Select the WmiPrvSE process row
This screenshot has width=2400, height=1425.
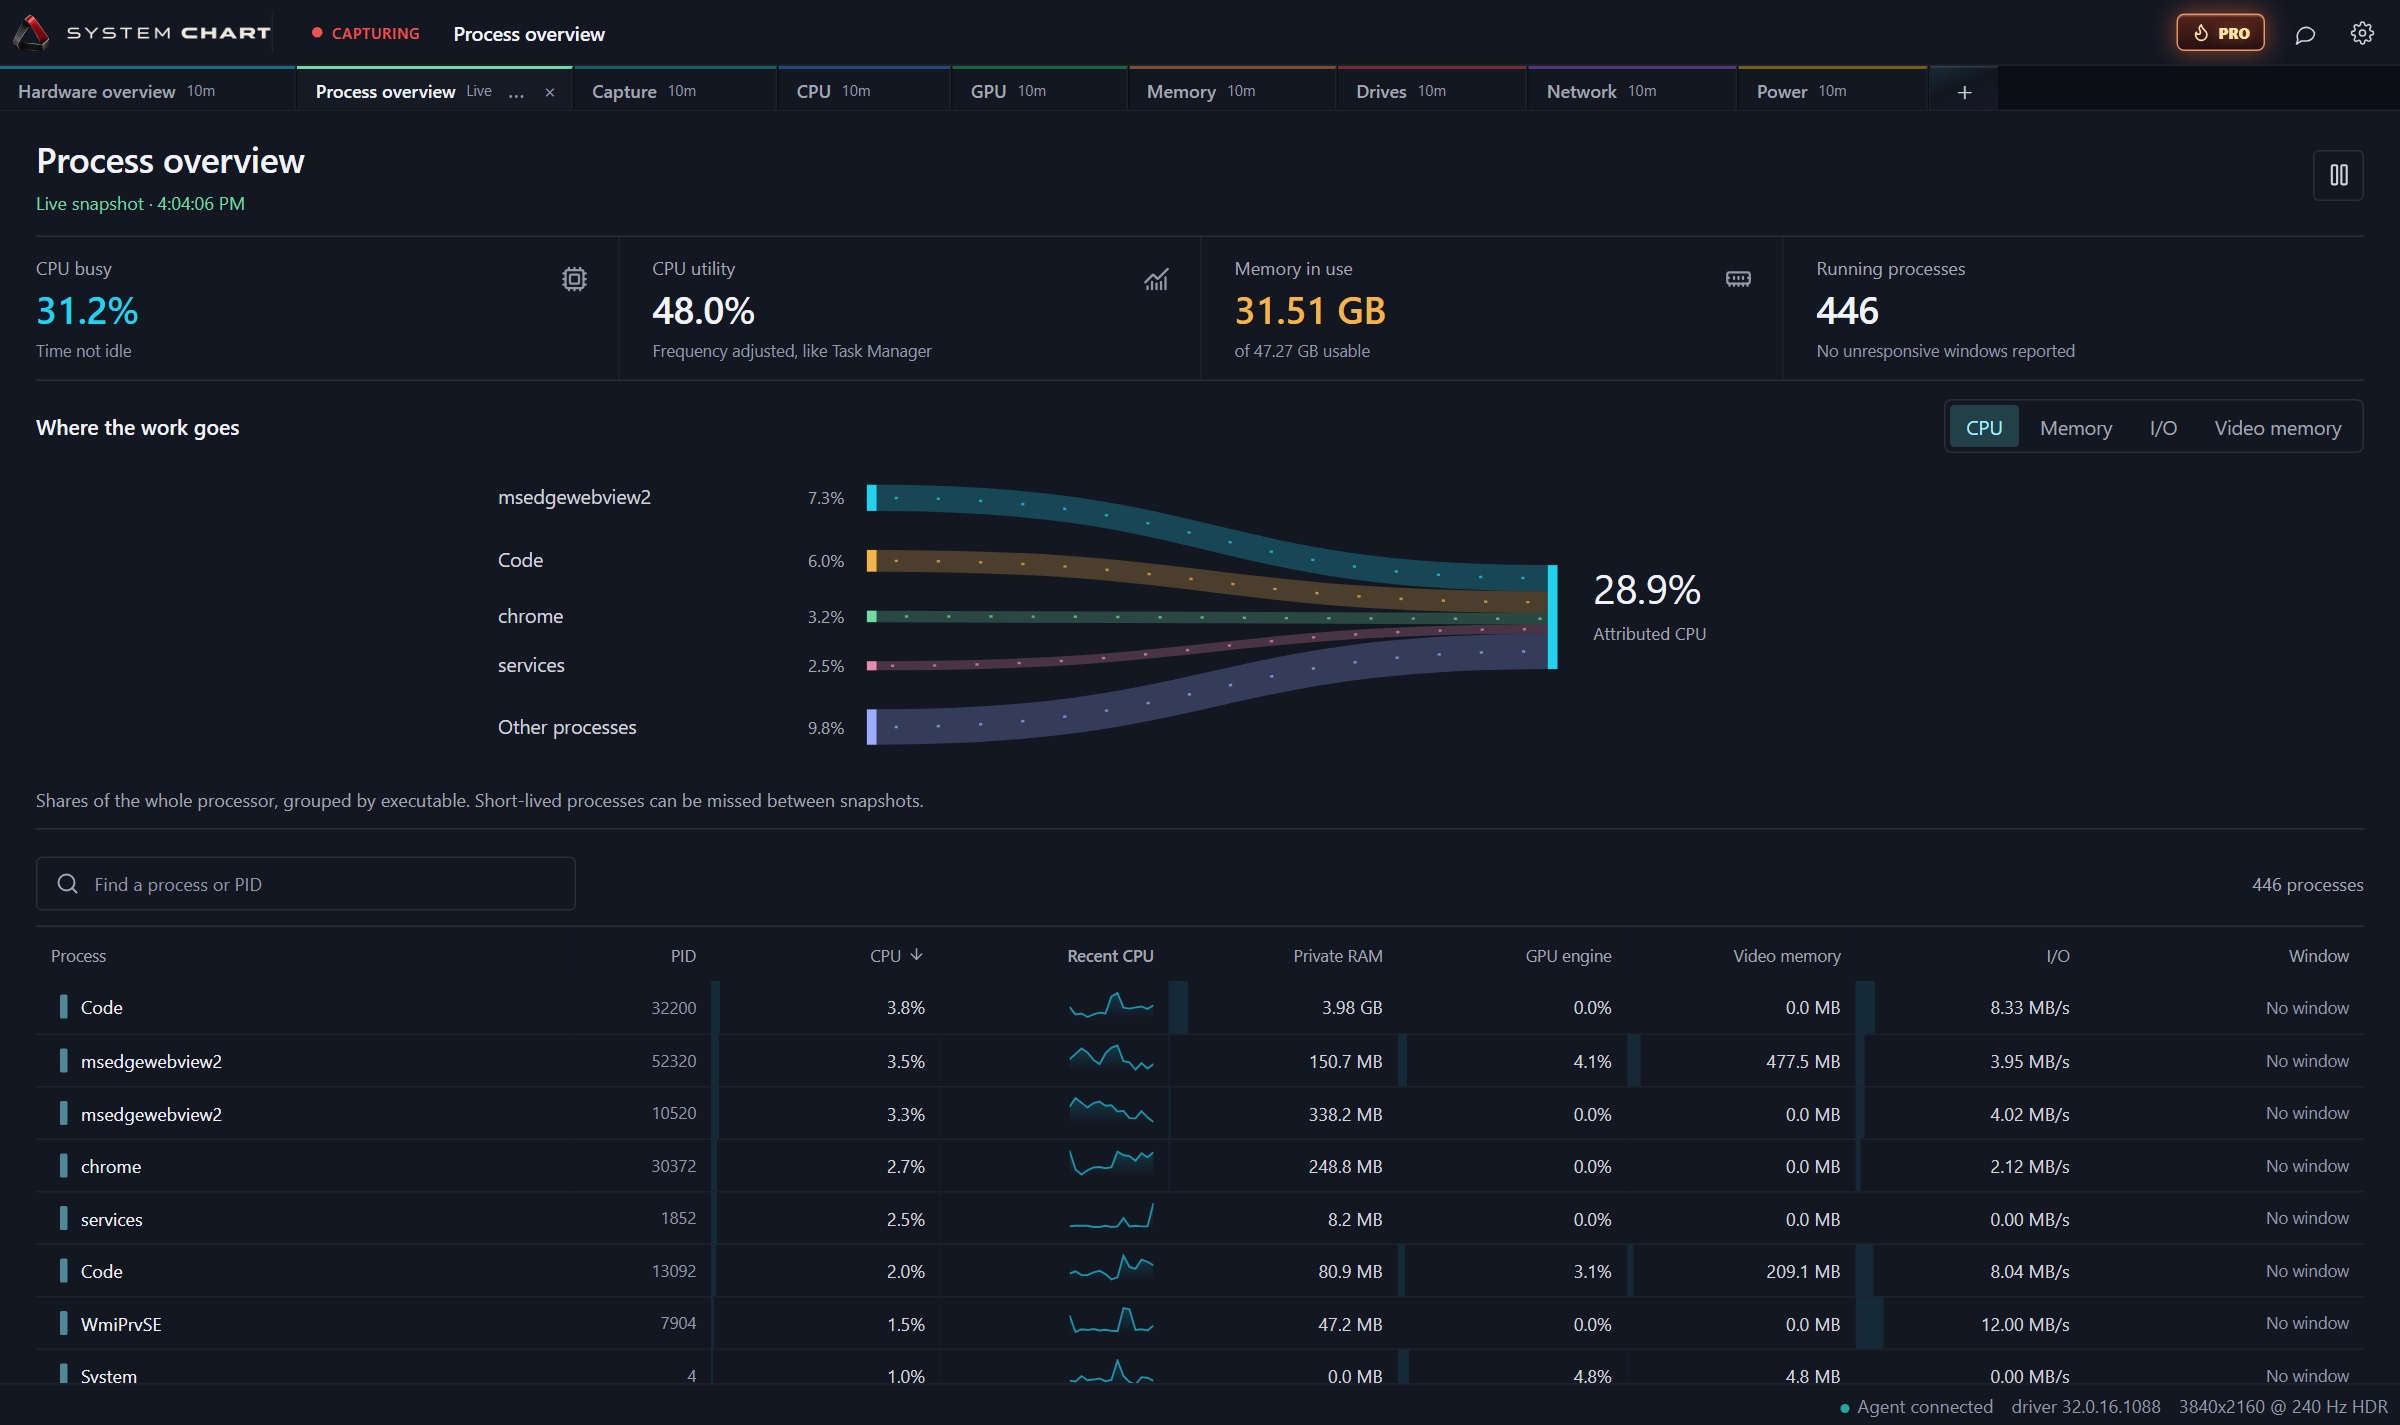pos(1200,1324)
